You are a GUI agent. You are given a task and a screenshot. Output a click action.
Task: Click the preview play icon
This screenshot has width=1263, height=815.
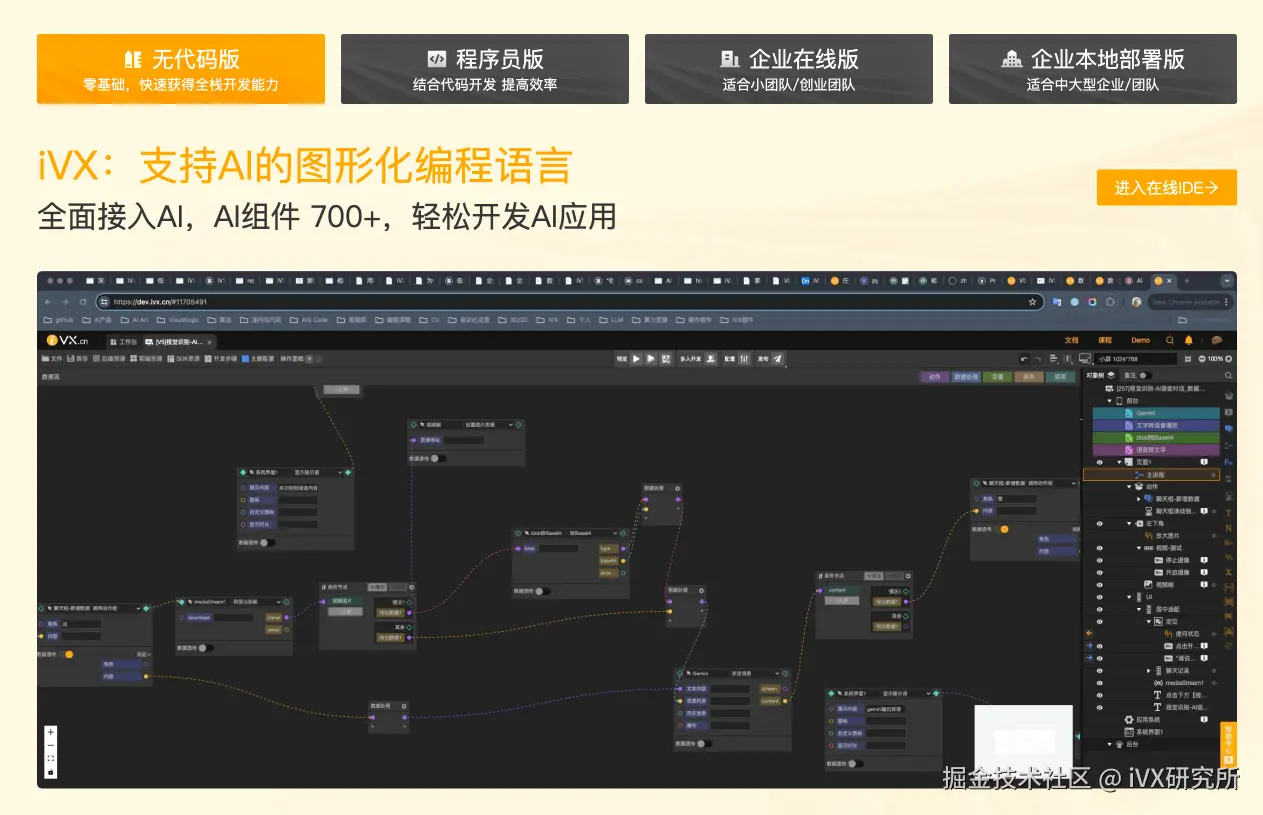(636, 358)
